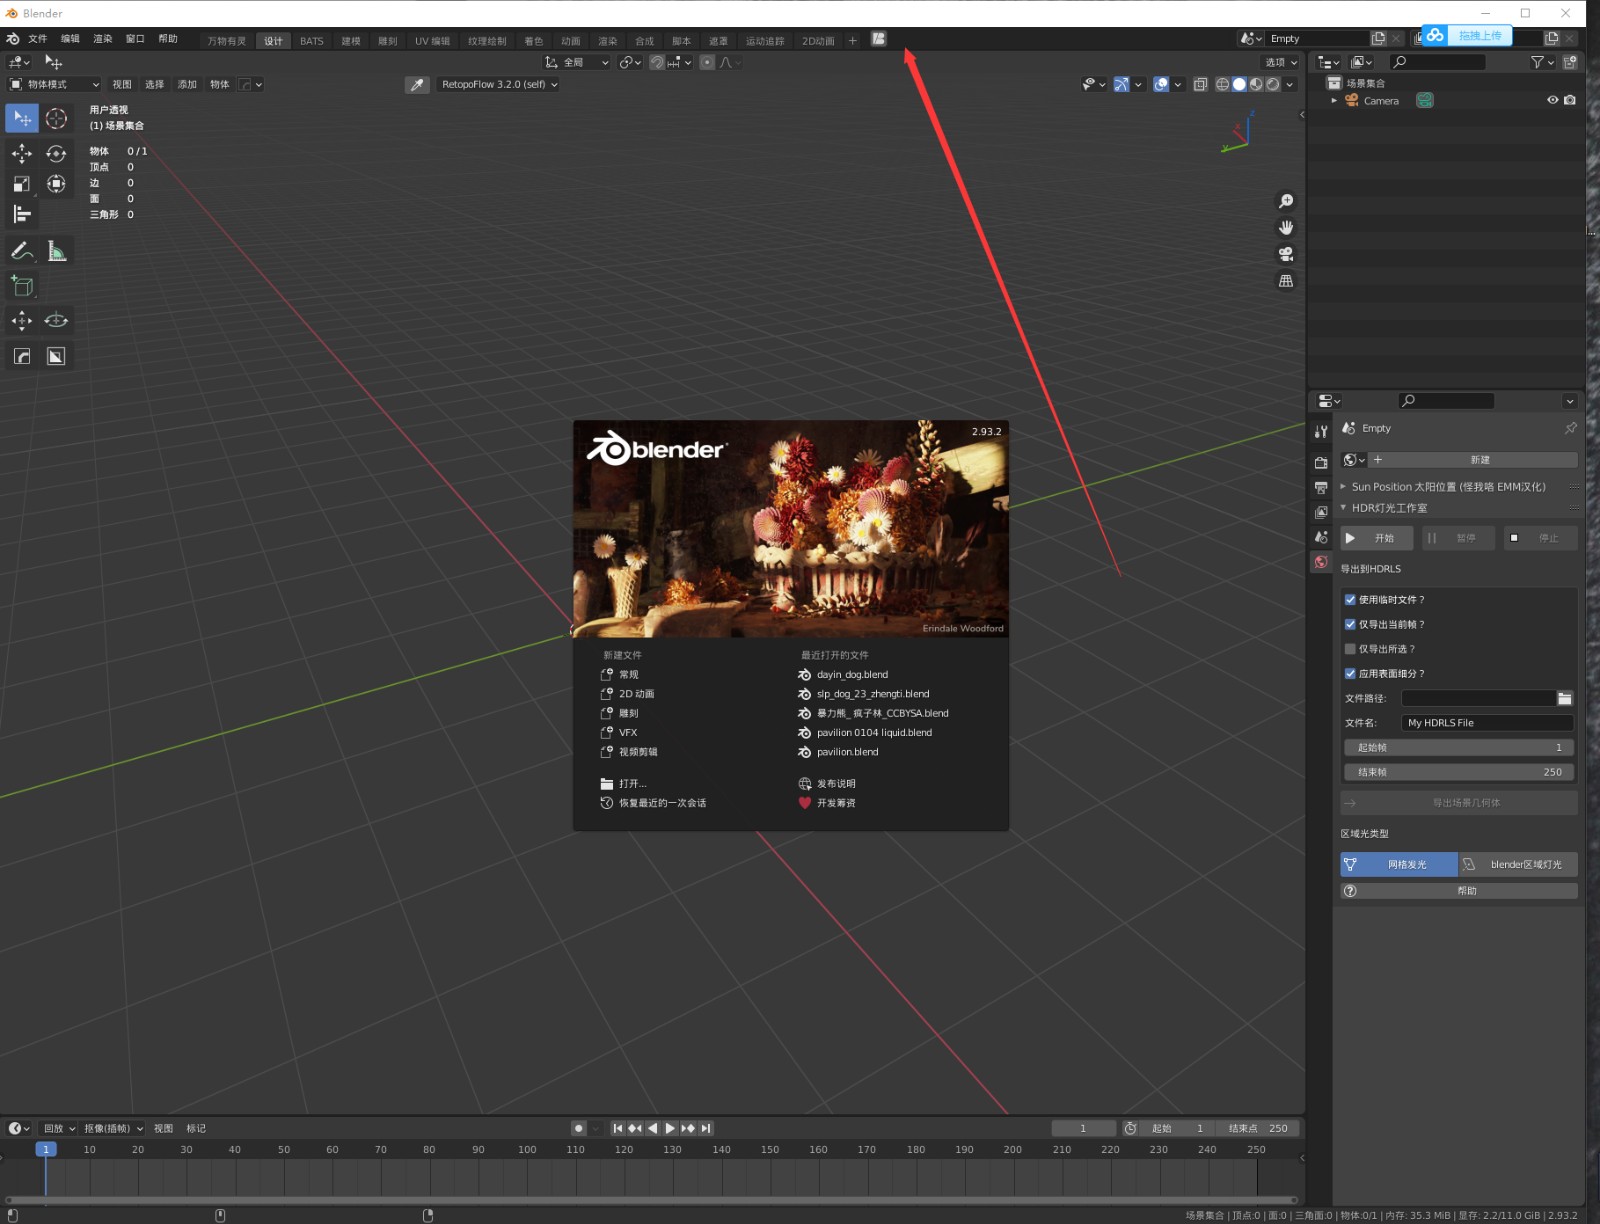Switch to the UV 编辑 workspace tab
1600x1224 pixels.
[432, 41]
